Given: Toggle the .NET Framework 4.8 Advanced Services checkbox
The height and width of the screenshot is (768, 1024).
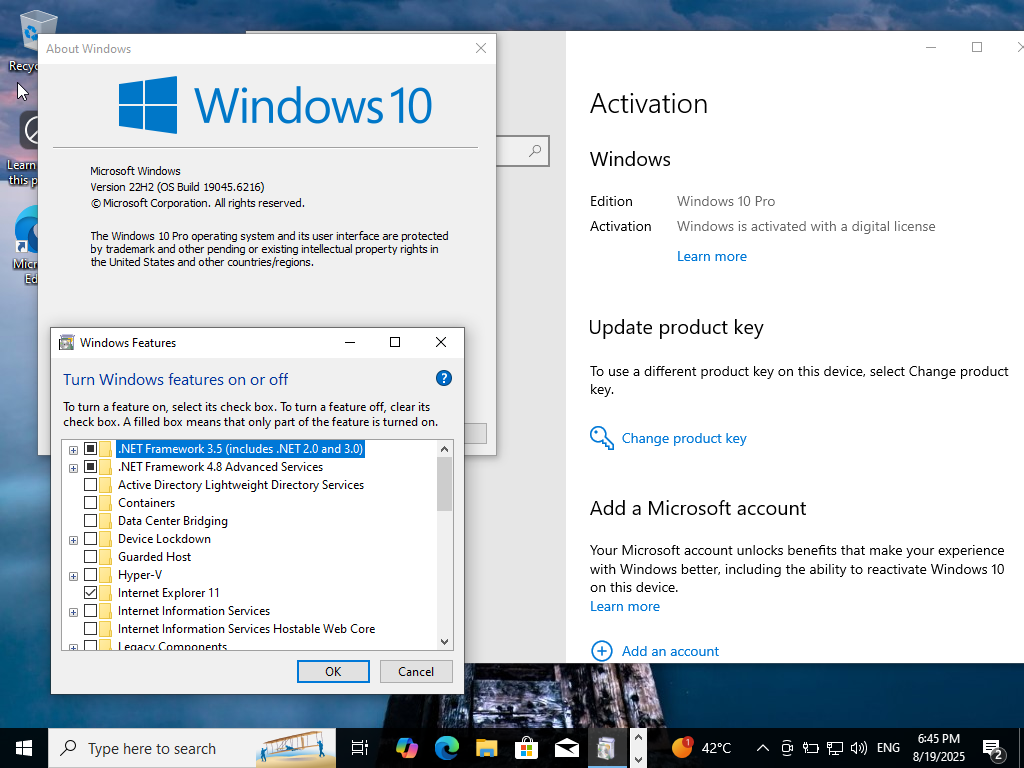Looking at the screenshot, I should [90, 467].
